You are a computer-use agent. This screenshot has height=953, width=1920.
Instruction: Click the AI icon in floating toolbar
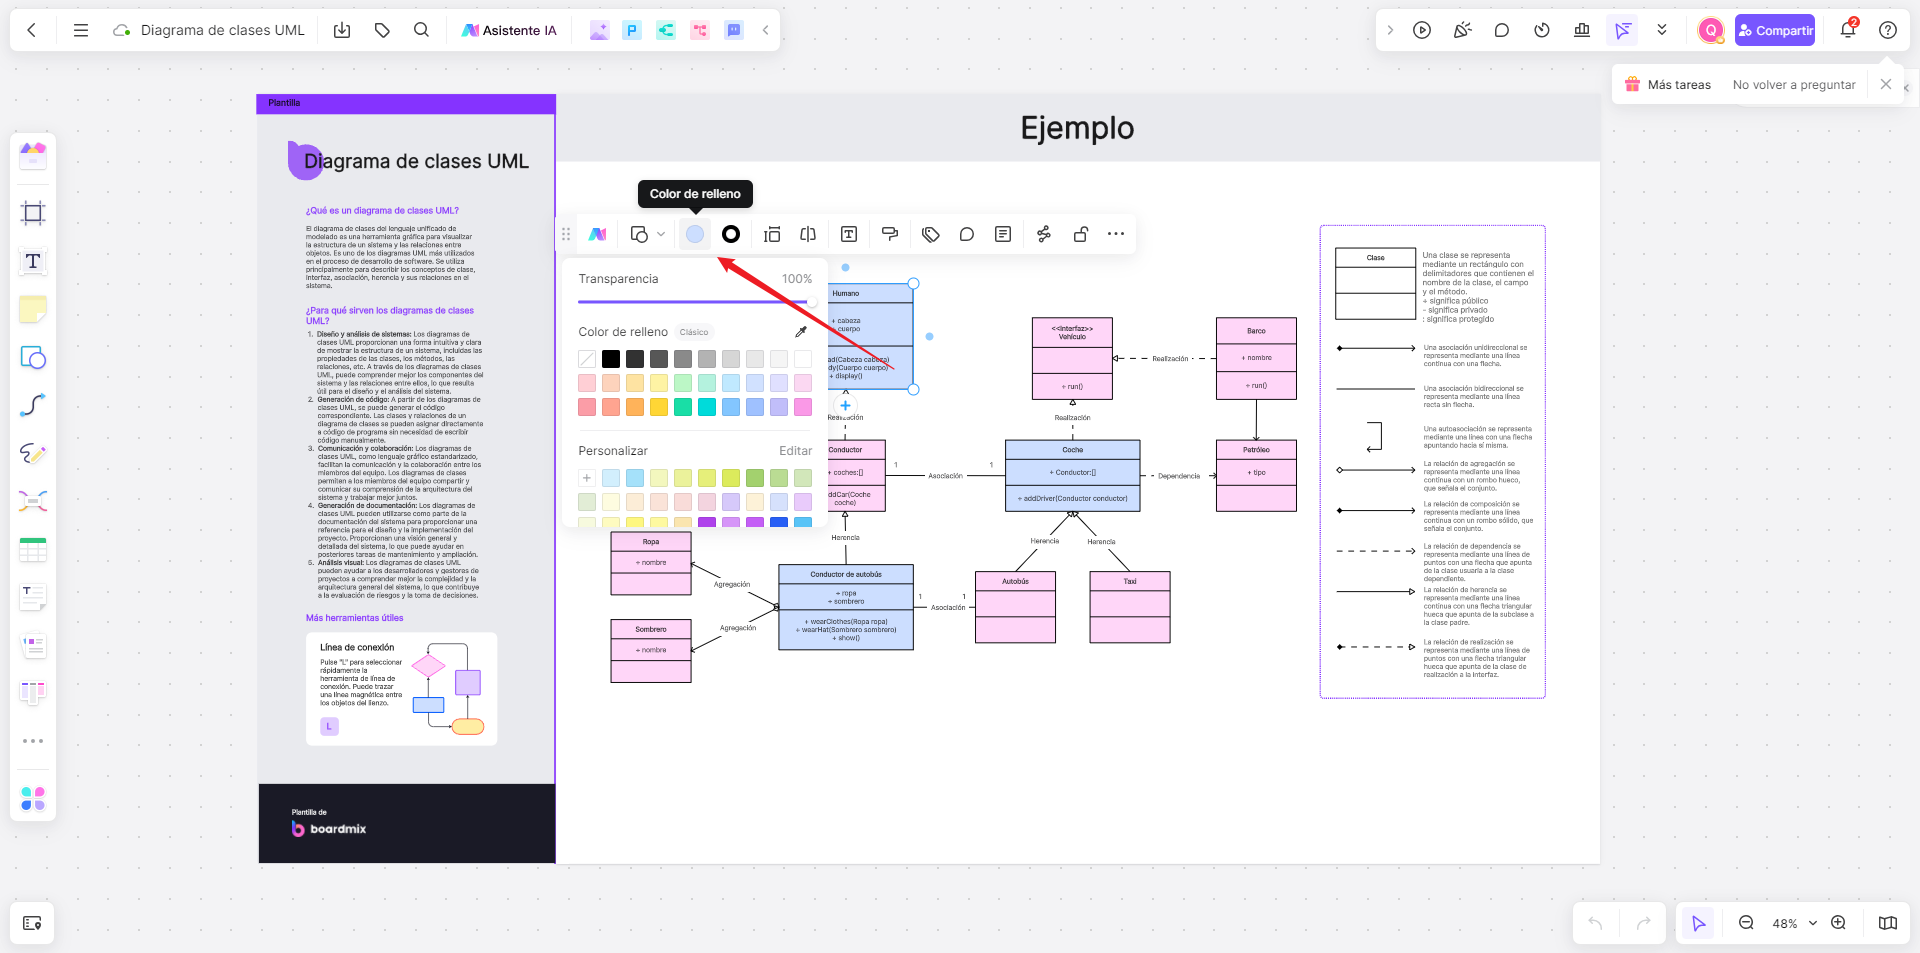(597, 234)
